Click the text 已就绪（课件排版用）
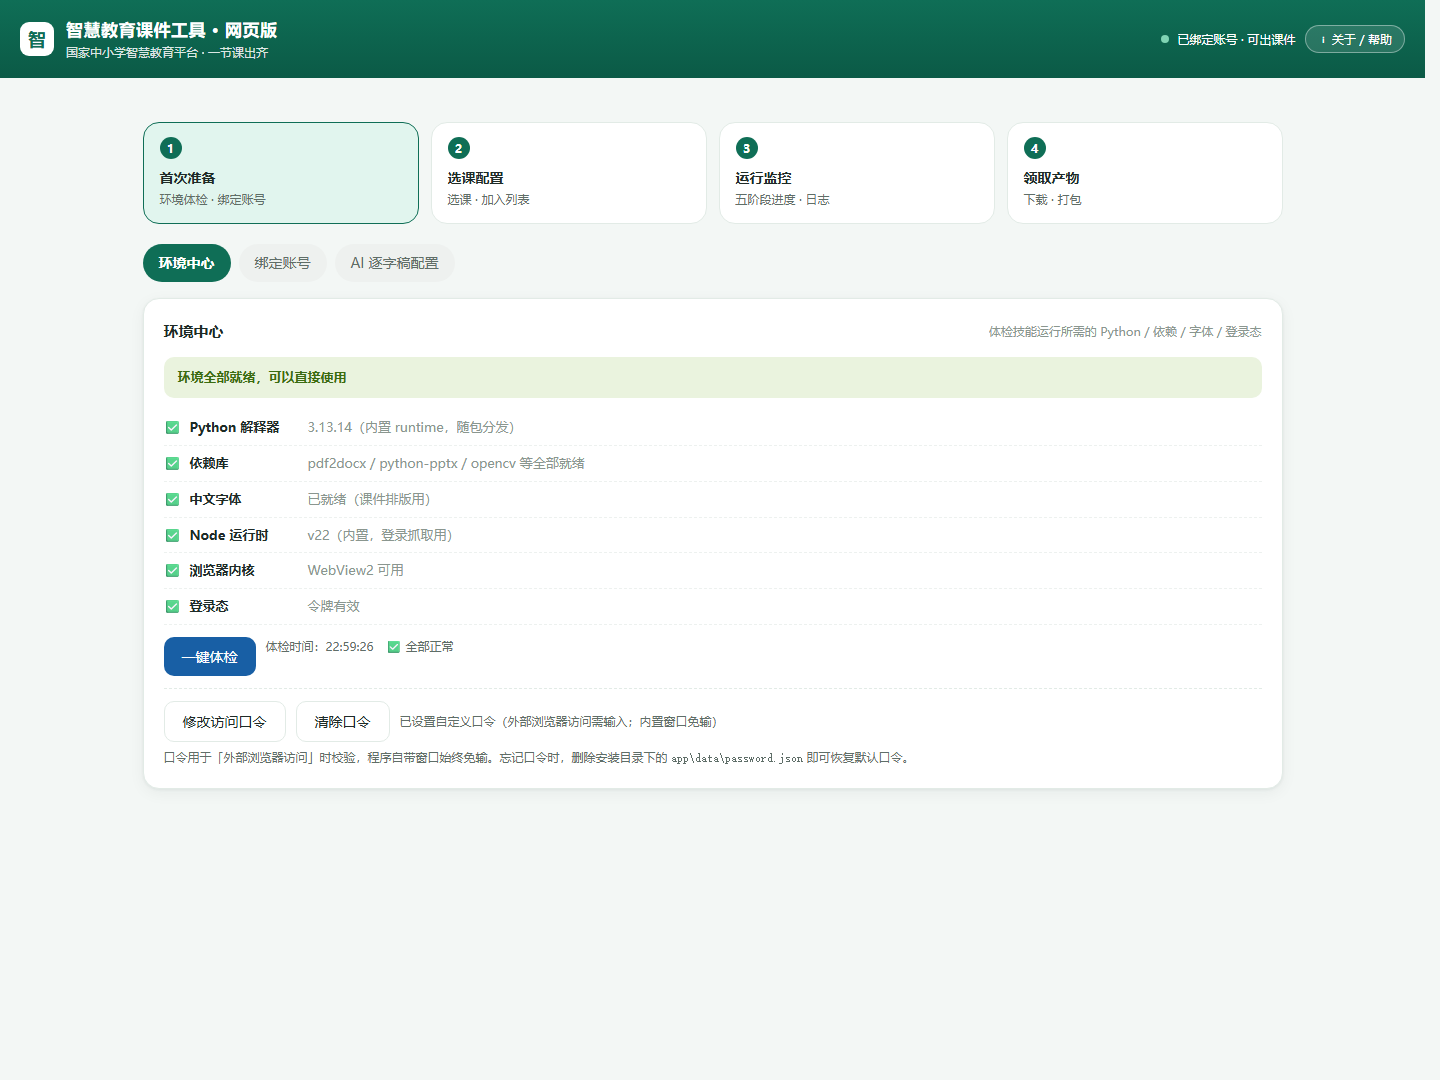The image size is (1440, 1080). coord(369,499)
